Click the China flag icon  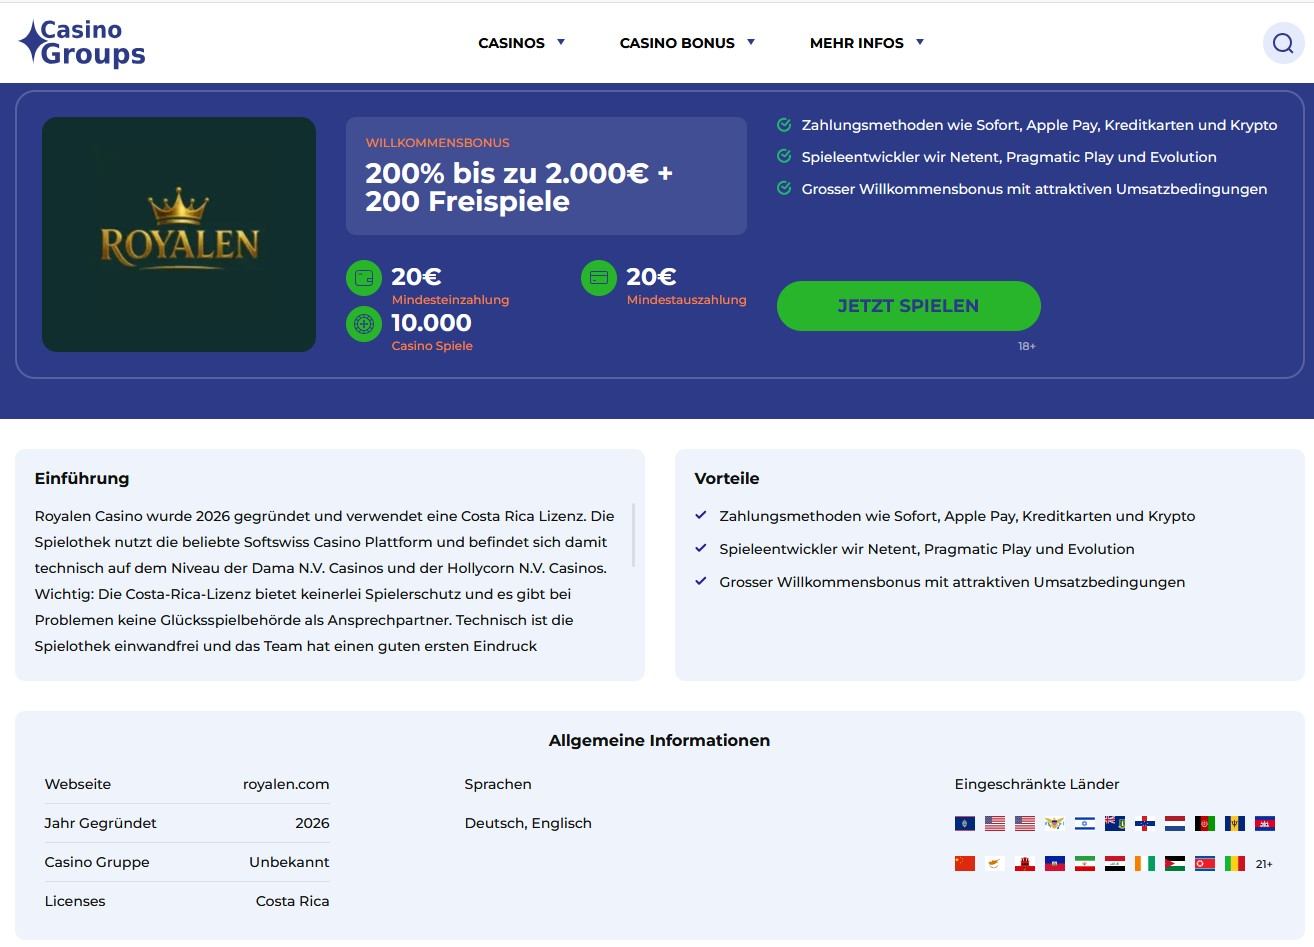965,864
